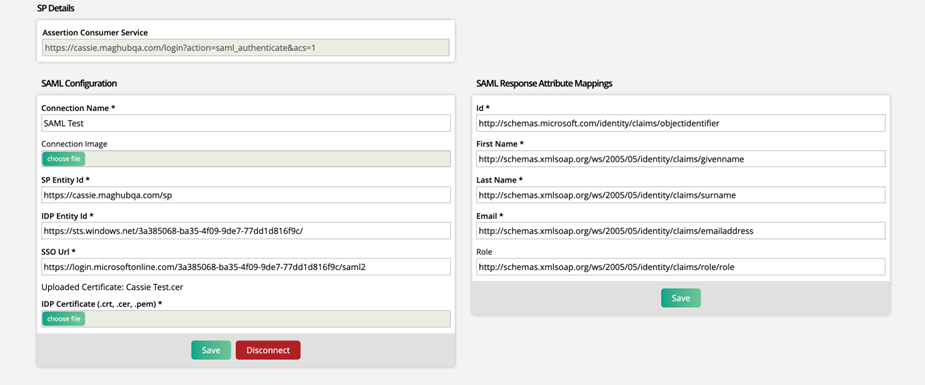This screenshot has width=925, height=385.
Task: Click the 'Id *' label
Action: tap(483, 108)
